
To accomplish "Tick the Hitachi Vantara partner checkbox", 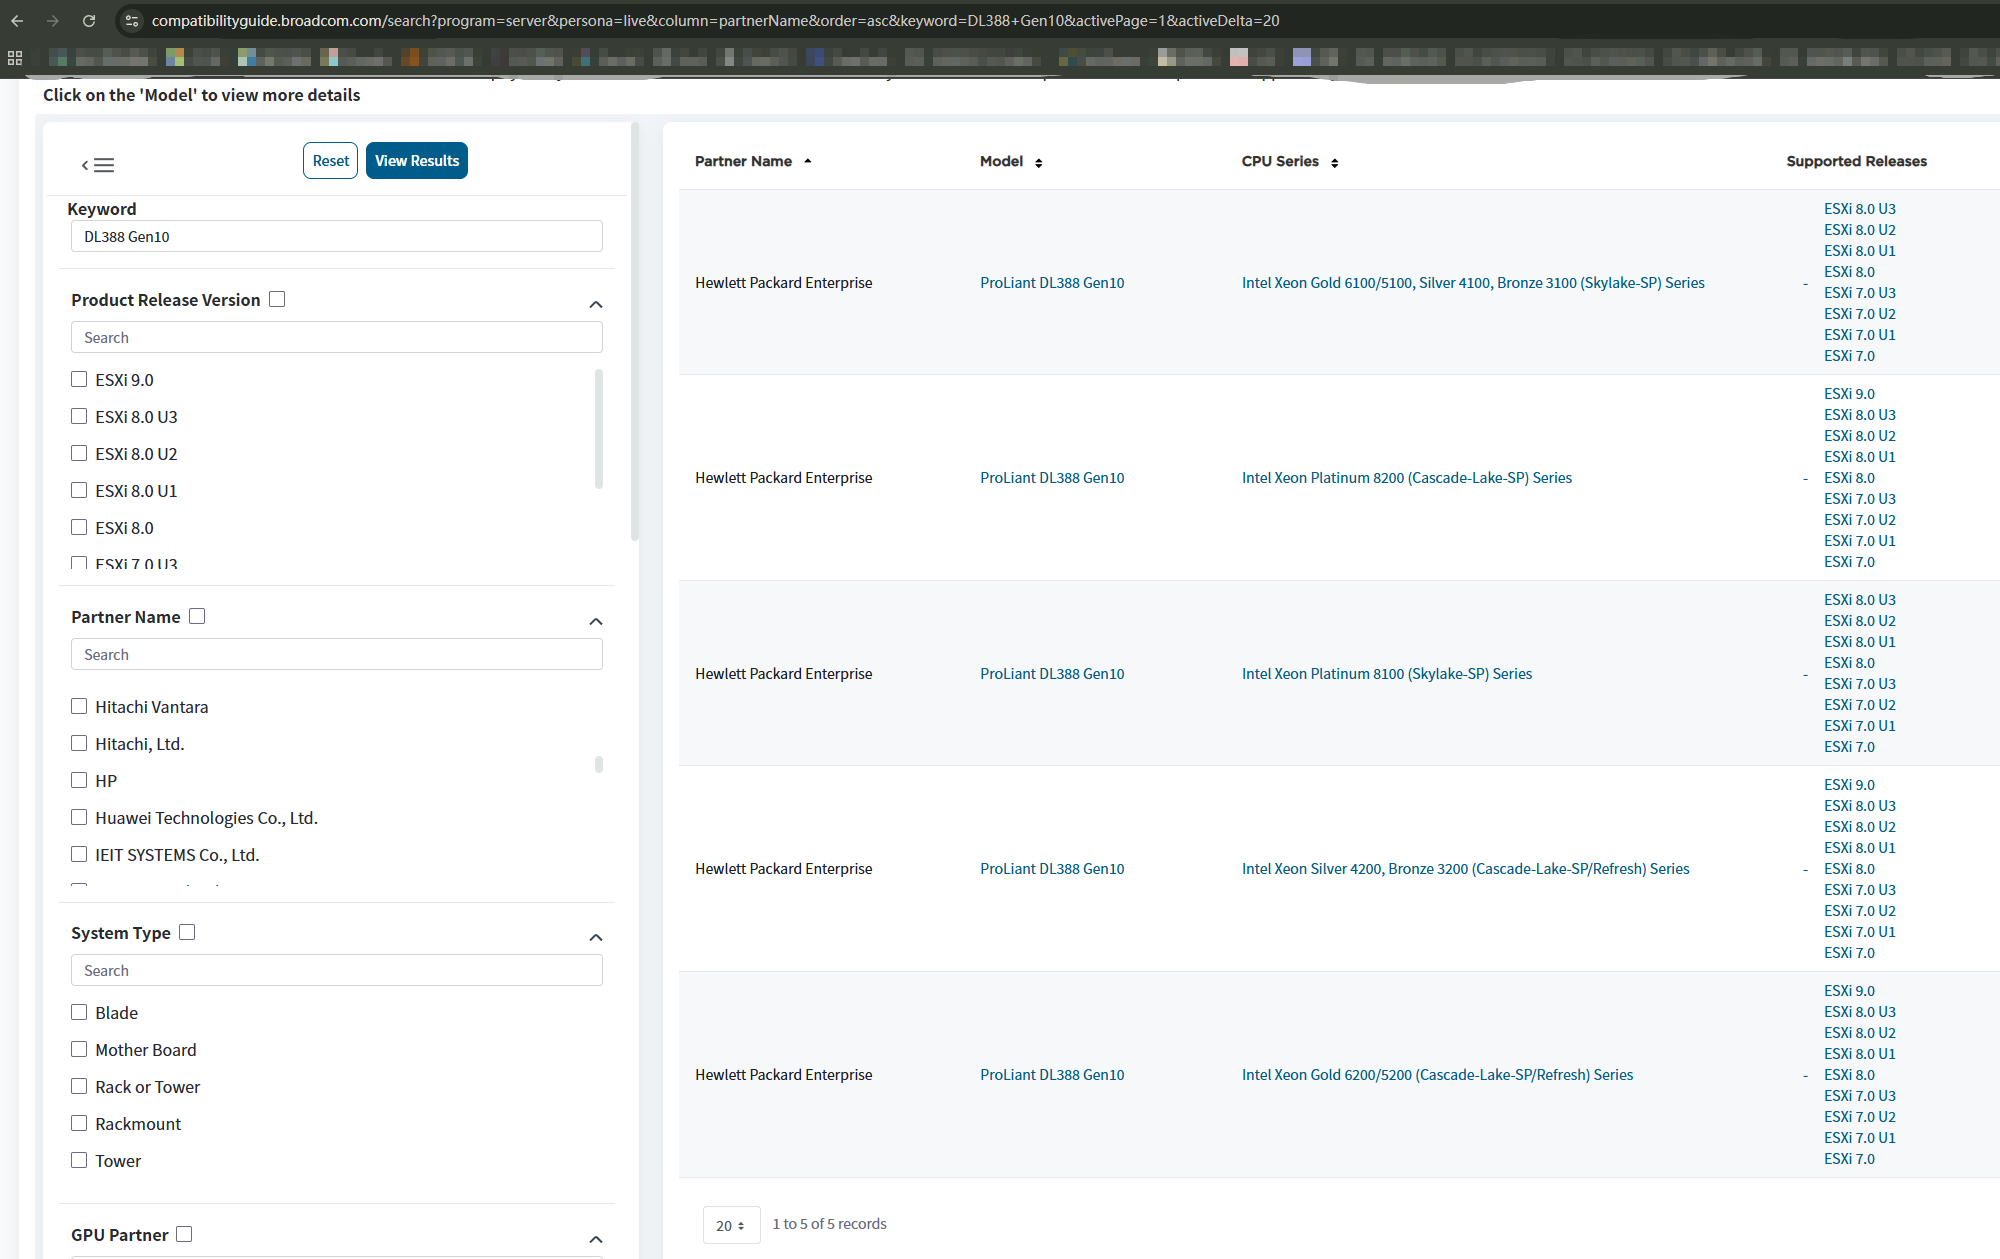I will [x=79, y=706].
